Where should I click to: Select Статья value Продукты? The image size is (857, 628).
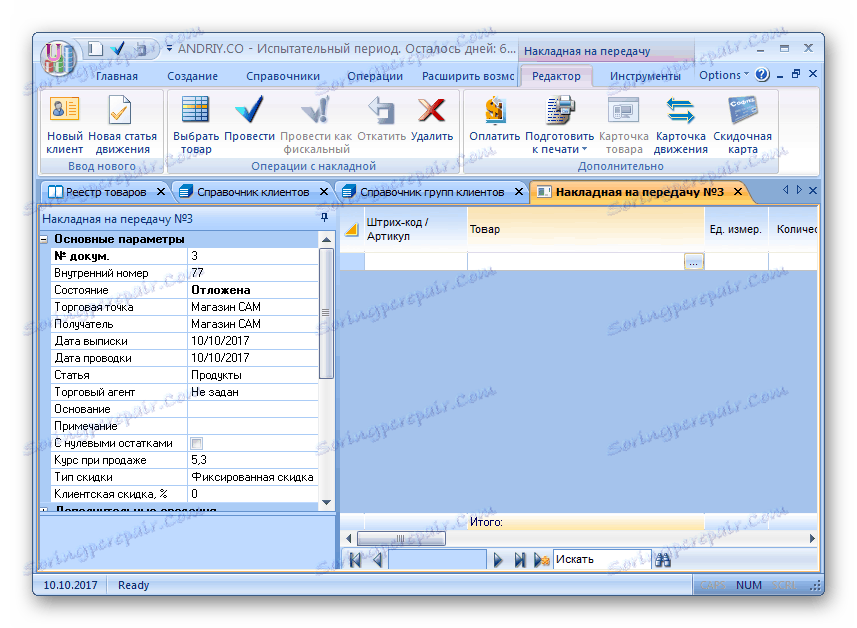[253, 375]
